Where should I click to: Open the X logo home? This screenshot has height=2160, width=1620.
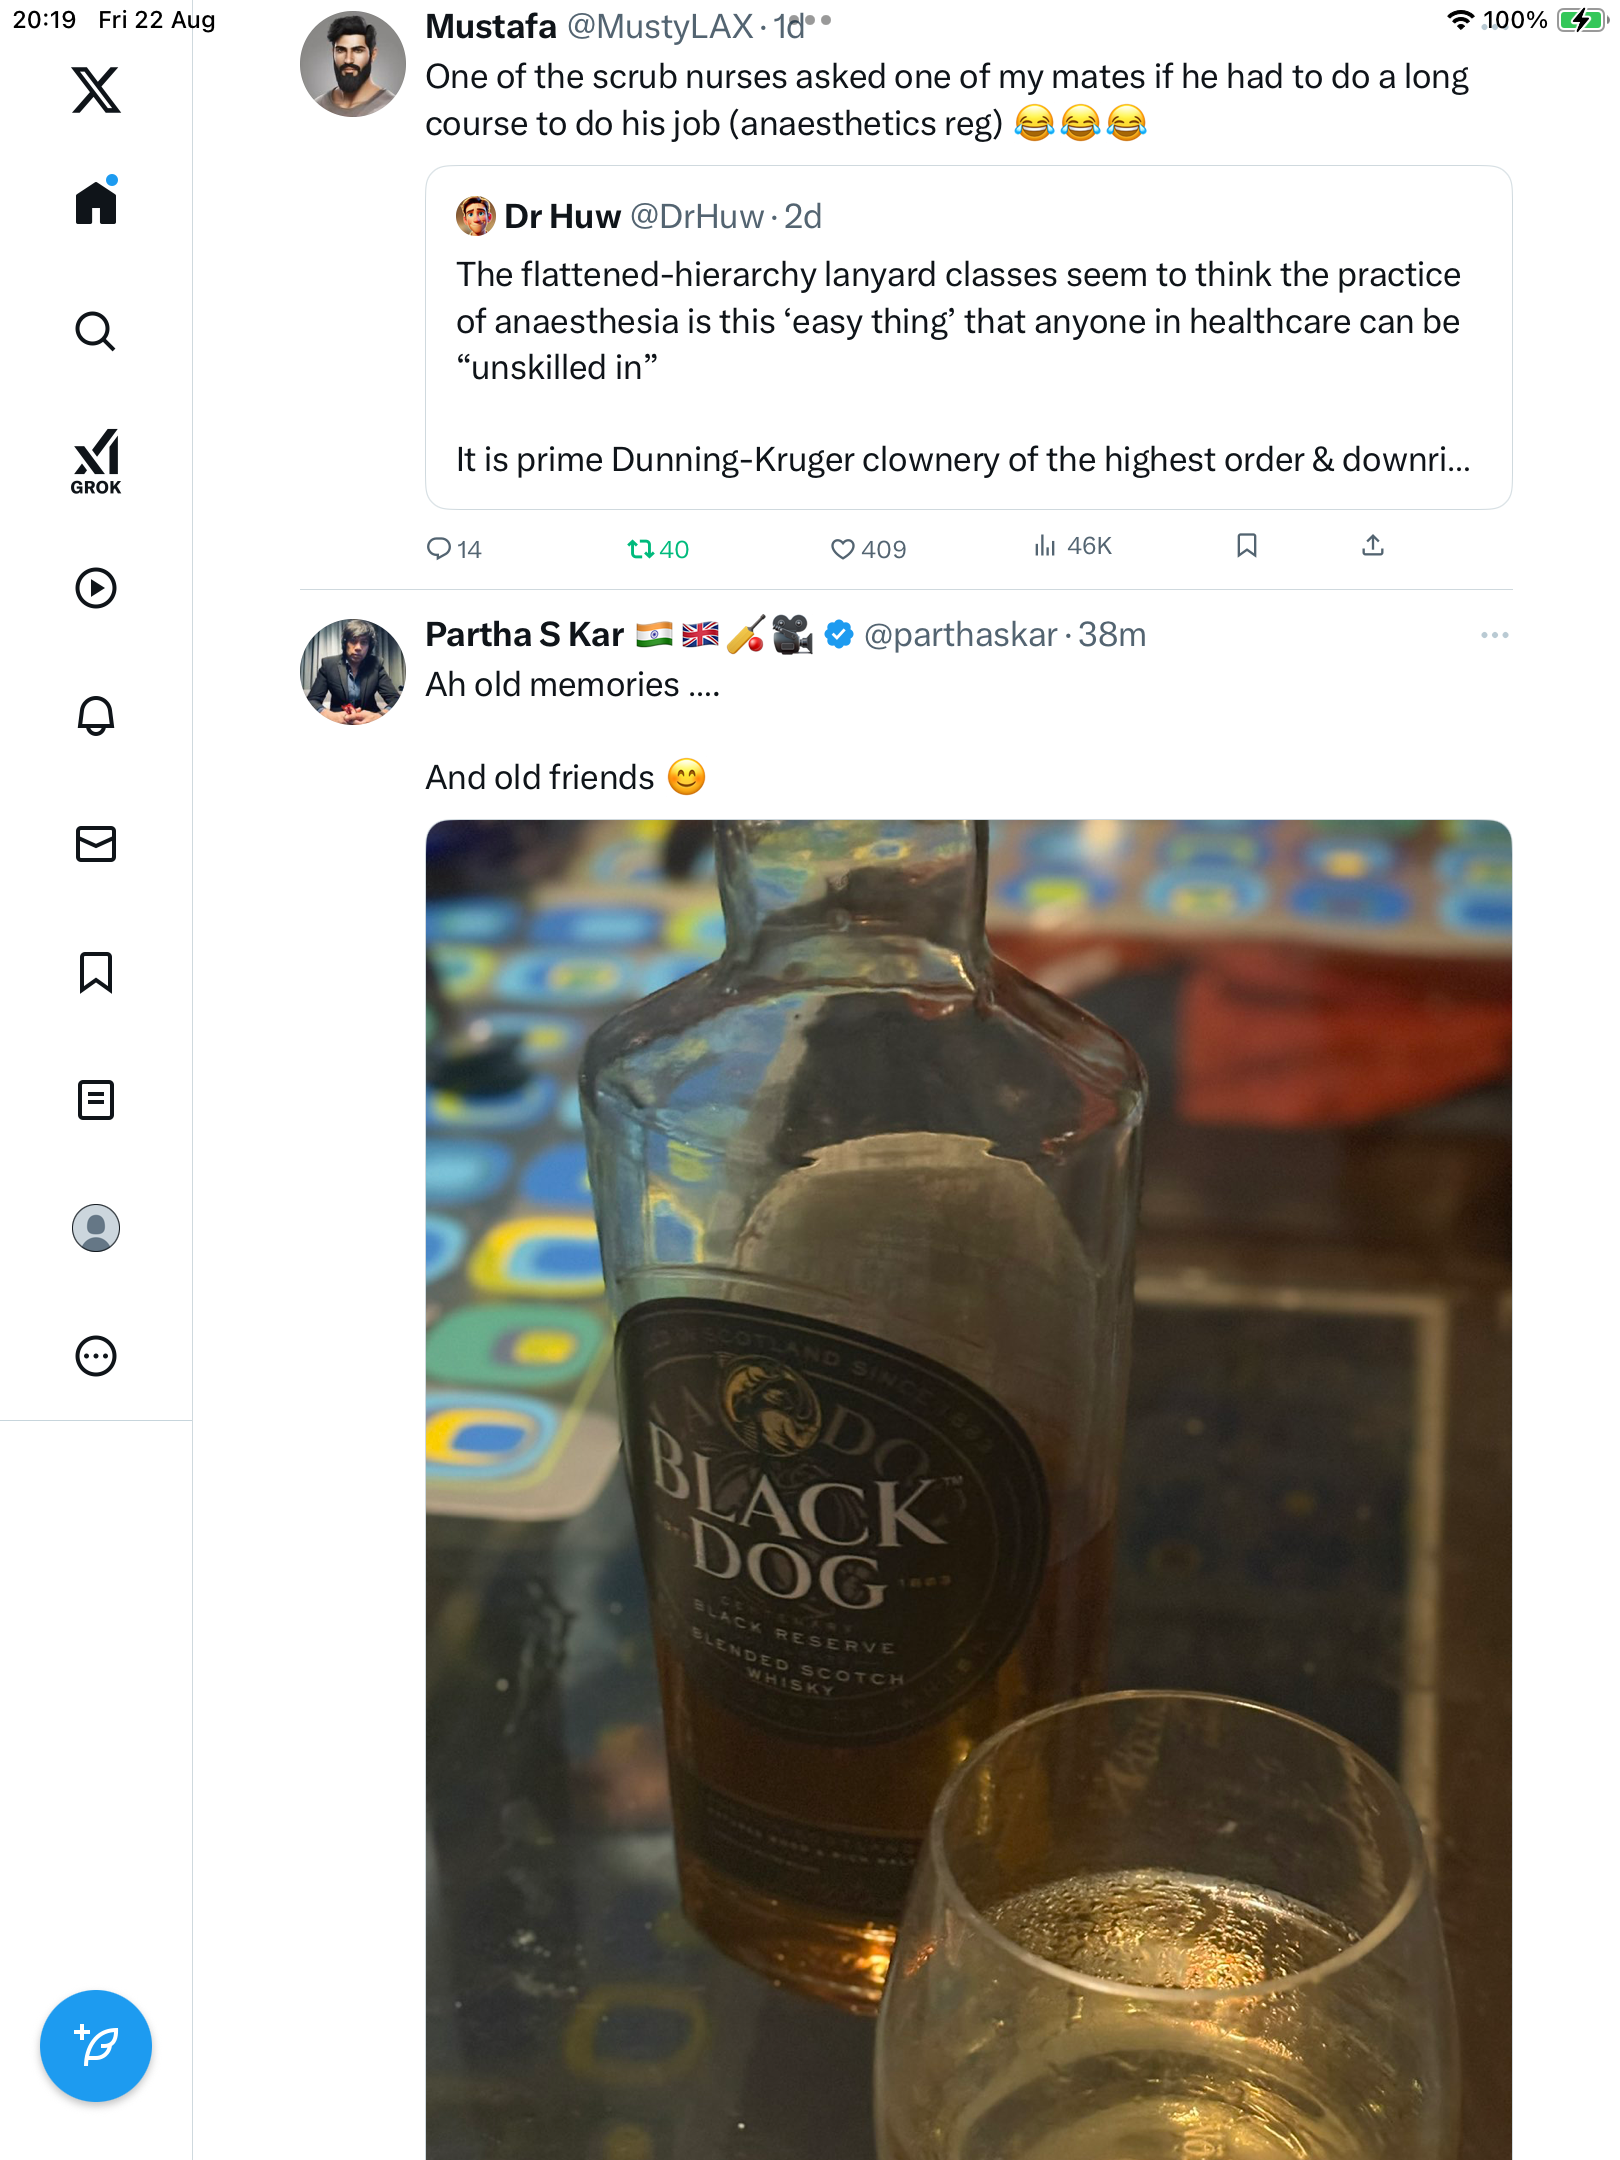[96, 90]
